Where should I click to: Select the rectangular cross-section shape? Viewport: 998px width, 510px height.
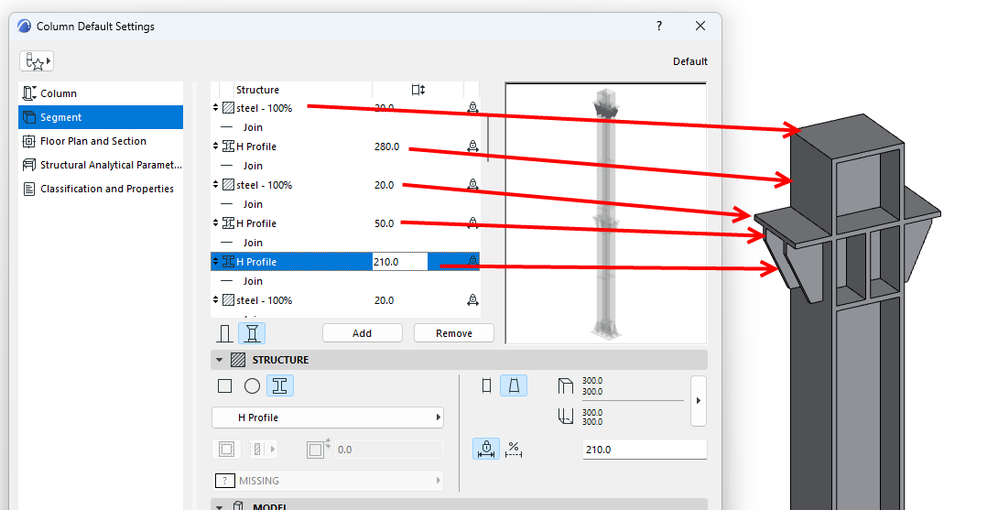[225, 386]
